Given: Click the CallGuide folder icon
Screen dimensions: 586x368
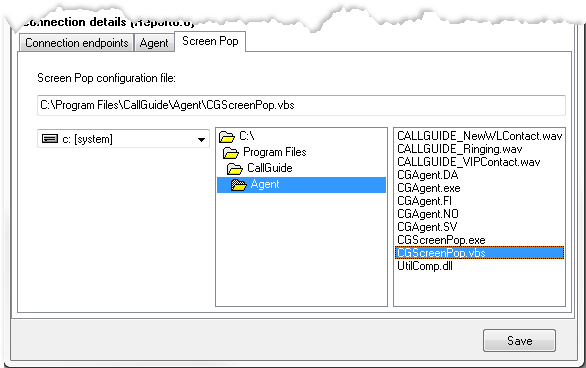Looking at the screenshot, I should coord(235,169).
